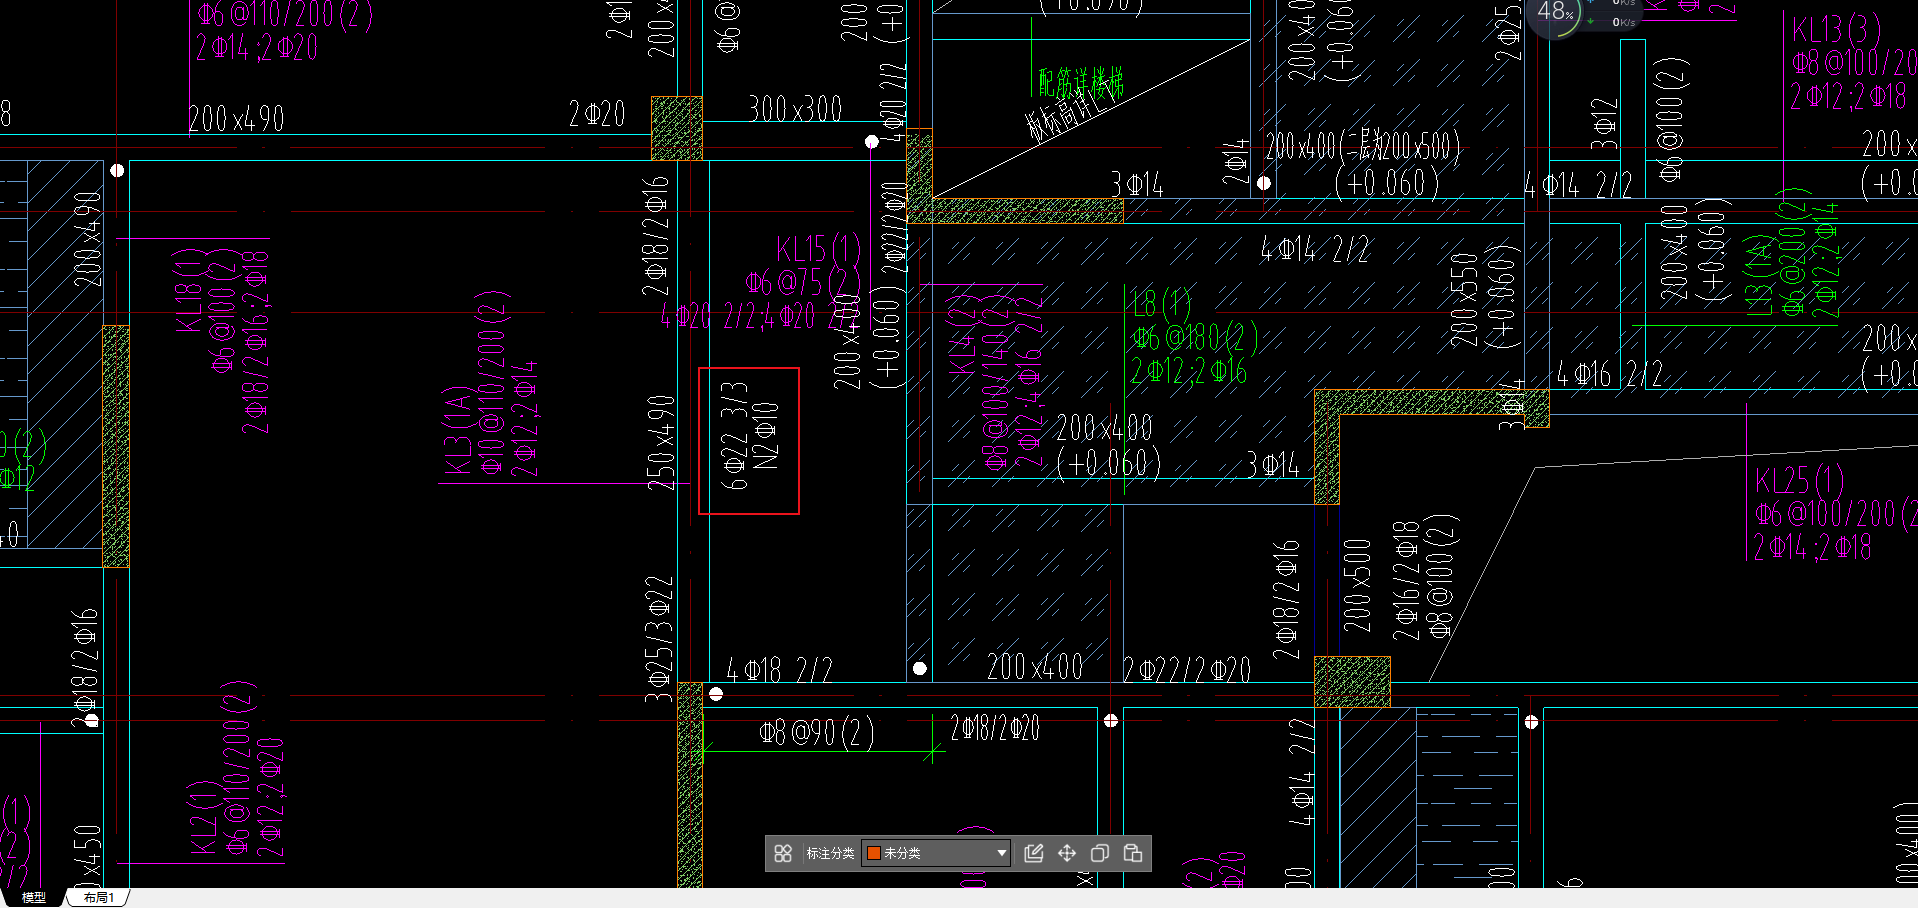Select the 200x400(二层为200x500) size note

1362,148
